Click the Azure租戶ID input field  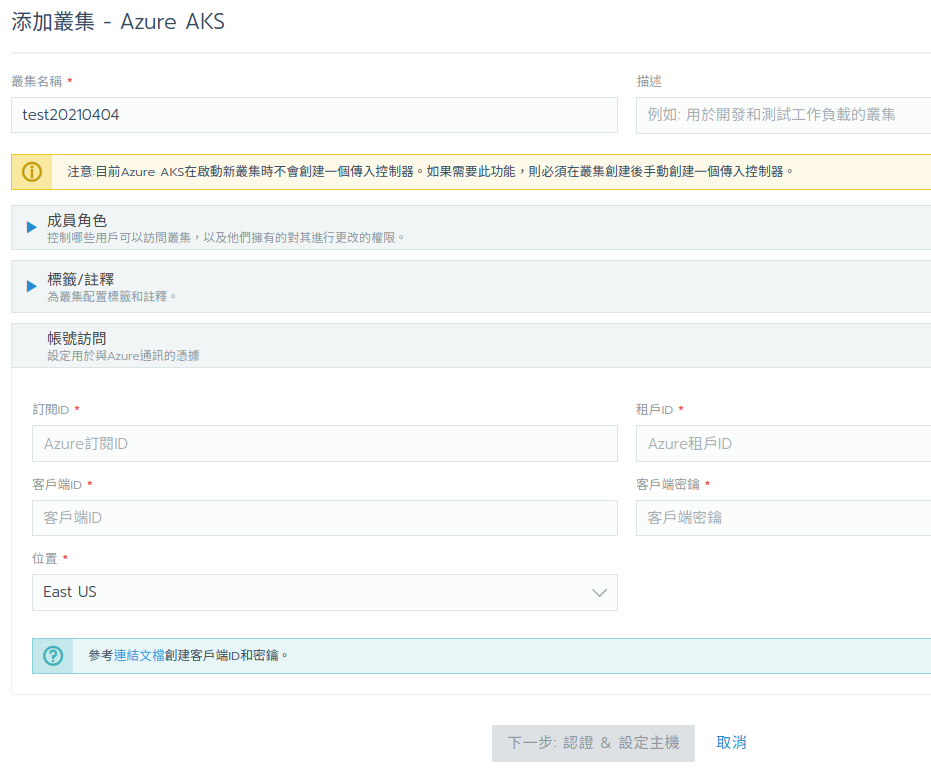[783, 443]
